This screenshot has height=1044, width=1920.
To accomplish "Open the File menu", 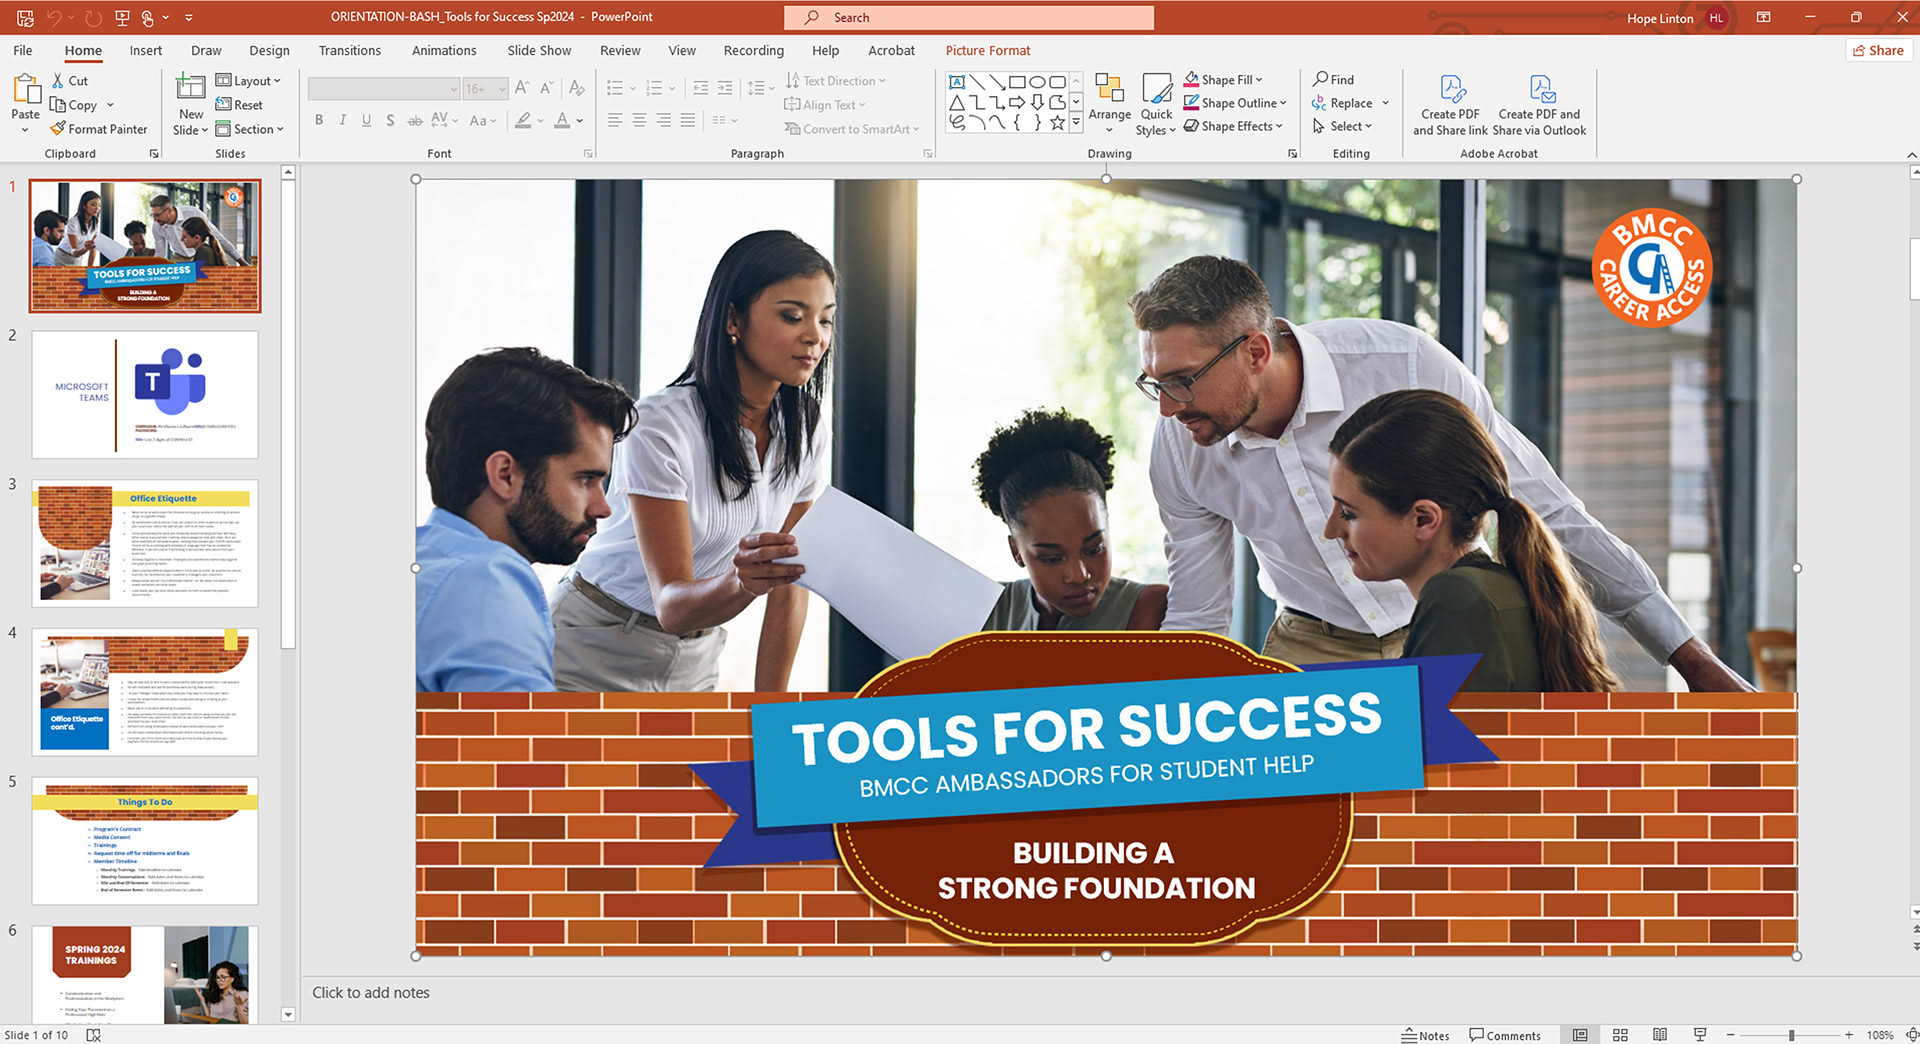I will [x=23, y=50].
